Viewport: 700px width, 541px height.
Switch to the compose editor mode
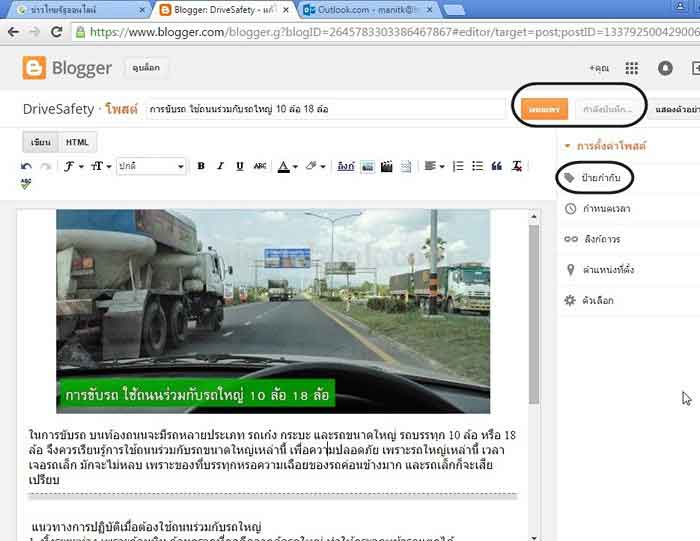tap(41, 142)
